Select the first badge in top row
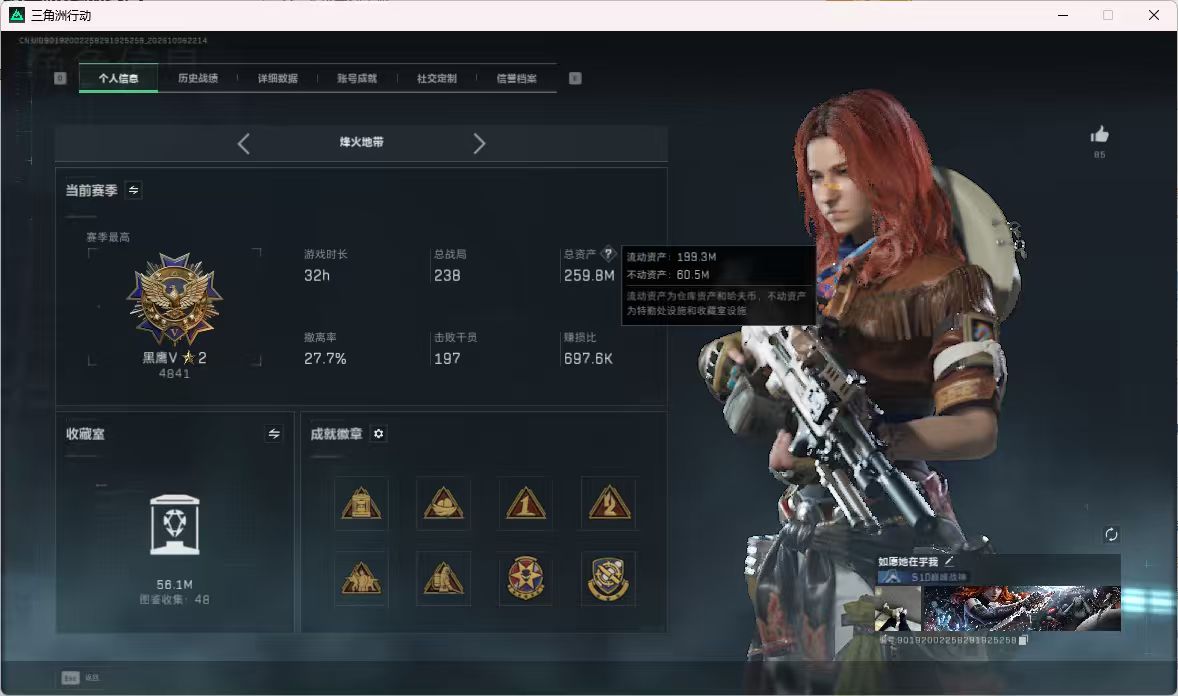This screenshot has height=696, width=1178. [x=361, y=504]
